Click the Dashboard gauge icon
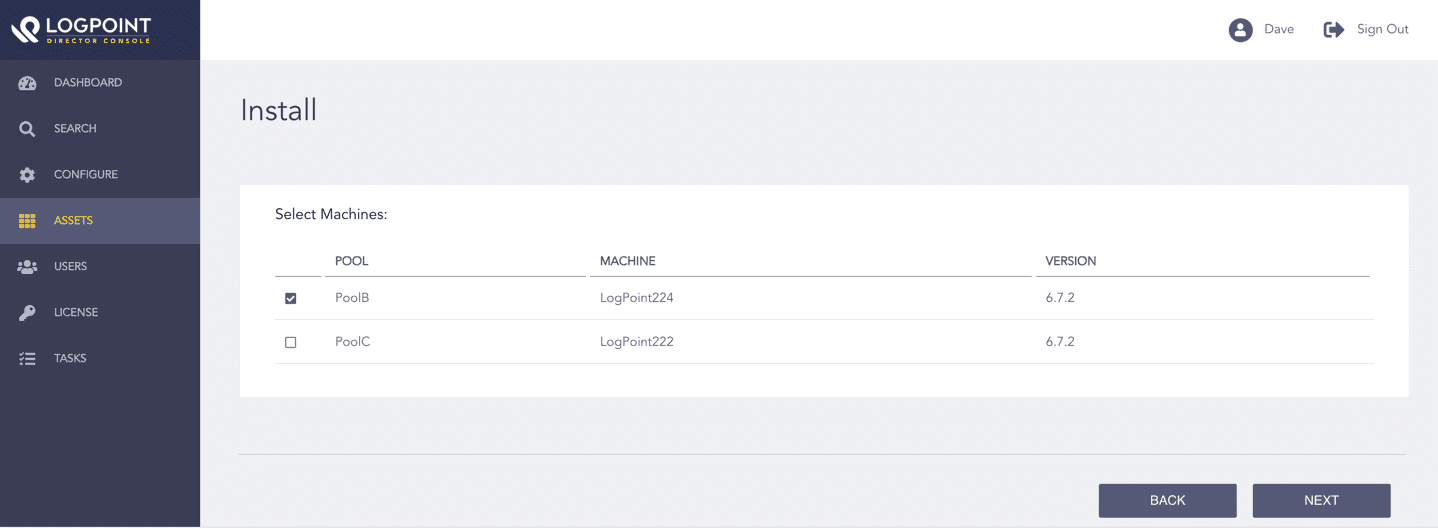The image size is (1438, 529). (x=28, y=83)
